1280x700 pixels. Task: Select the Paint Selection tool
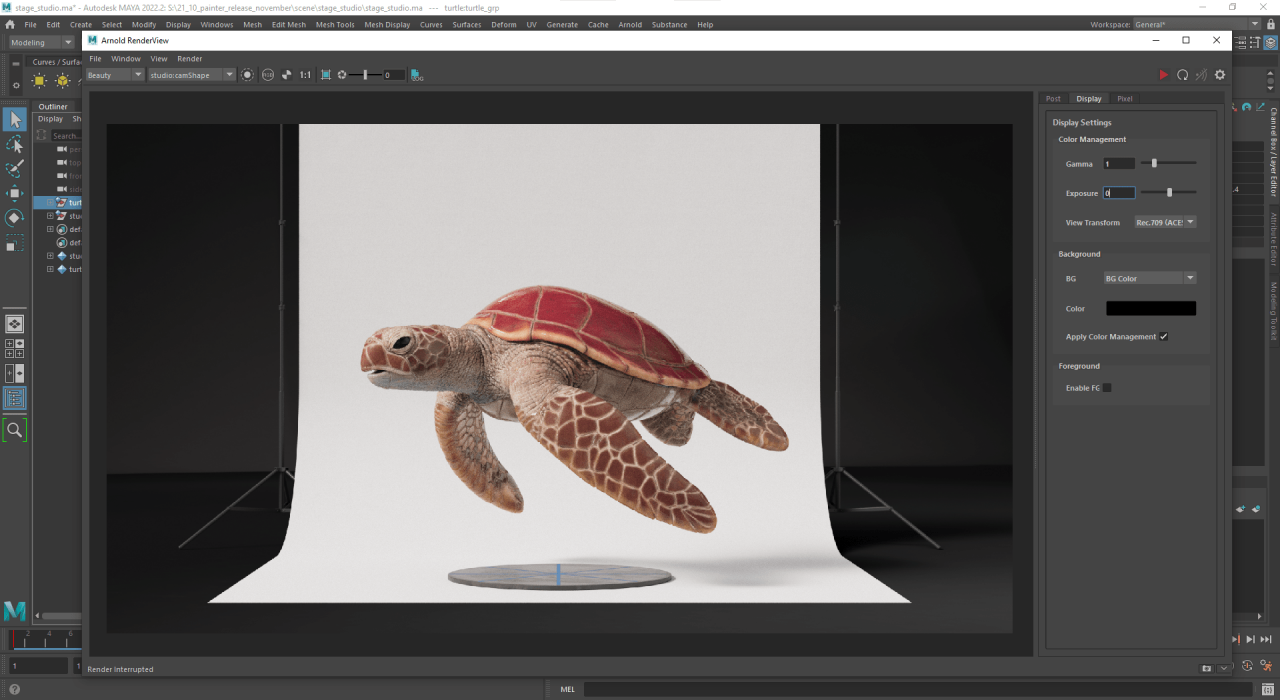[x=14, y=169]
